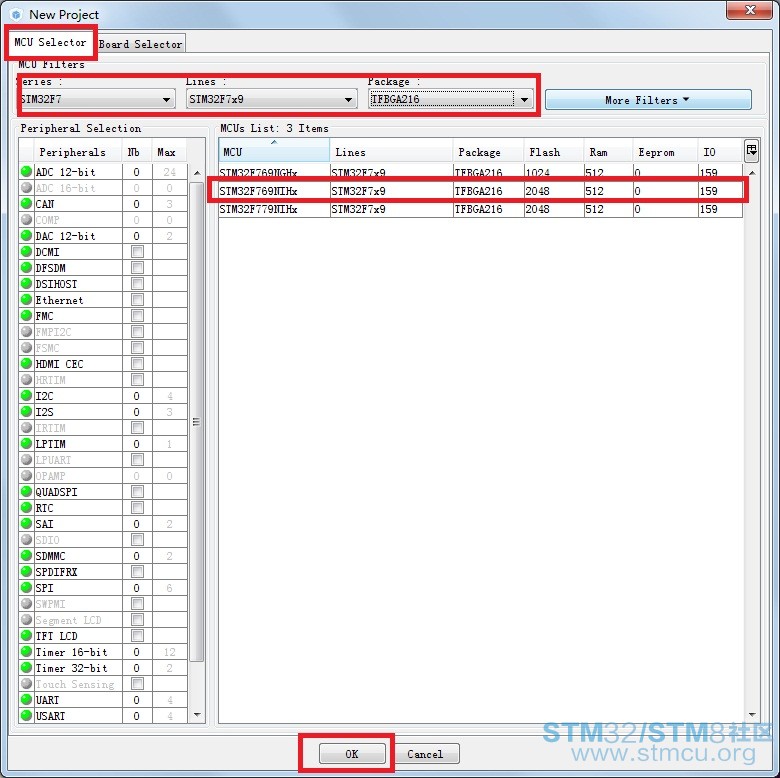Select the STM32F779NIHx row
The image size is (780, 778).
tap(481, 209)
